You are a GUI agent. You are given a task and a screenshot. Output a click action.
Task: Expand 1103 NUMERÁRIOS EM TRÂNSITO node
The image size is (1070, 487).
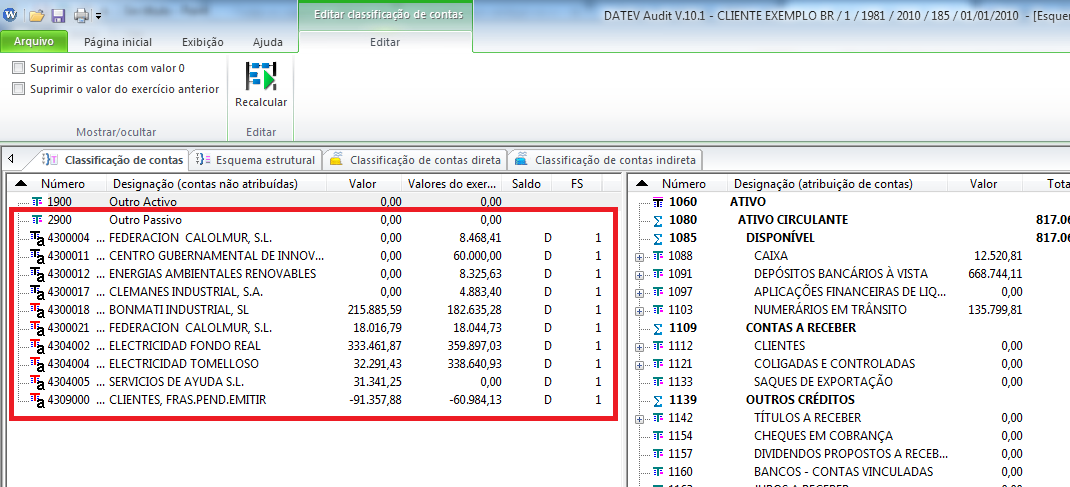click(x=639, y=310)
